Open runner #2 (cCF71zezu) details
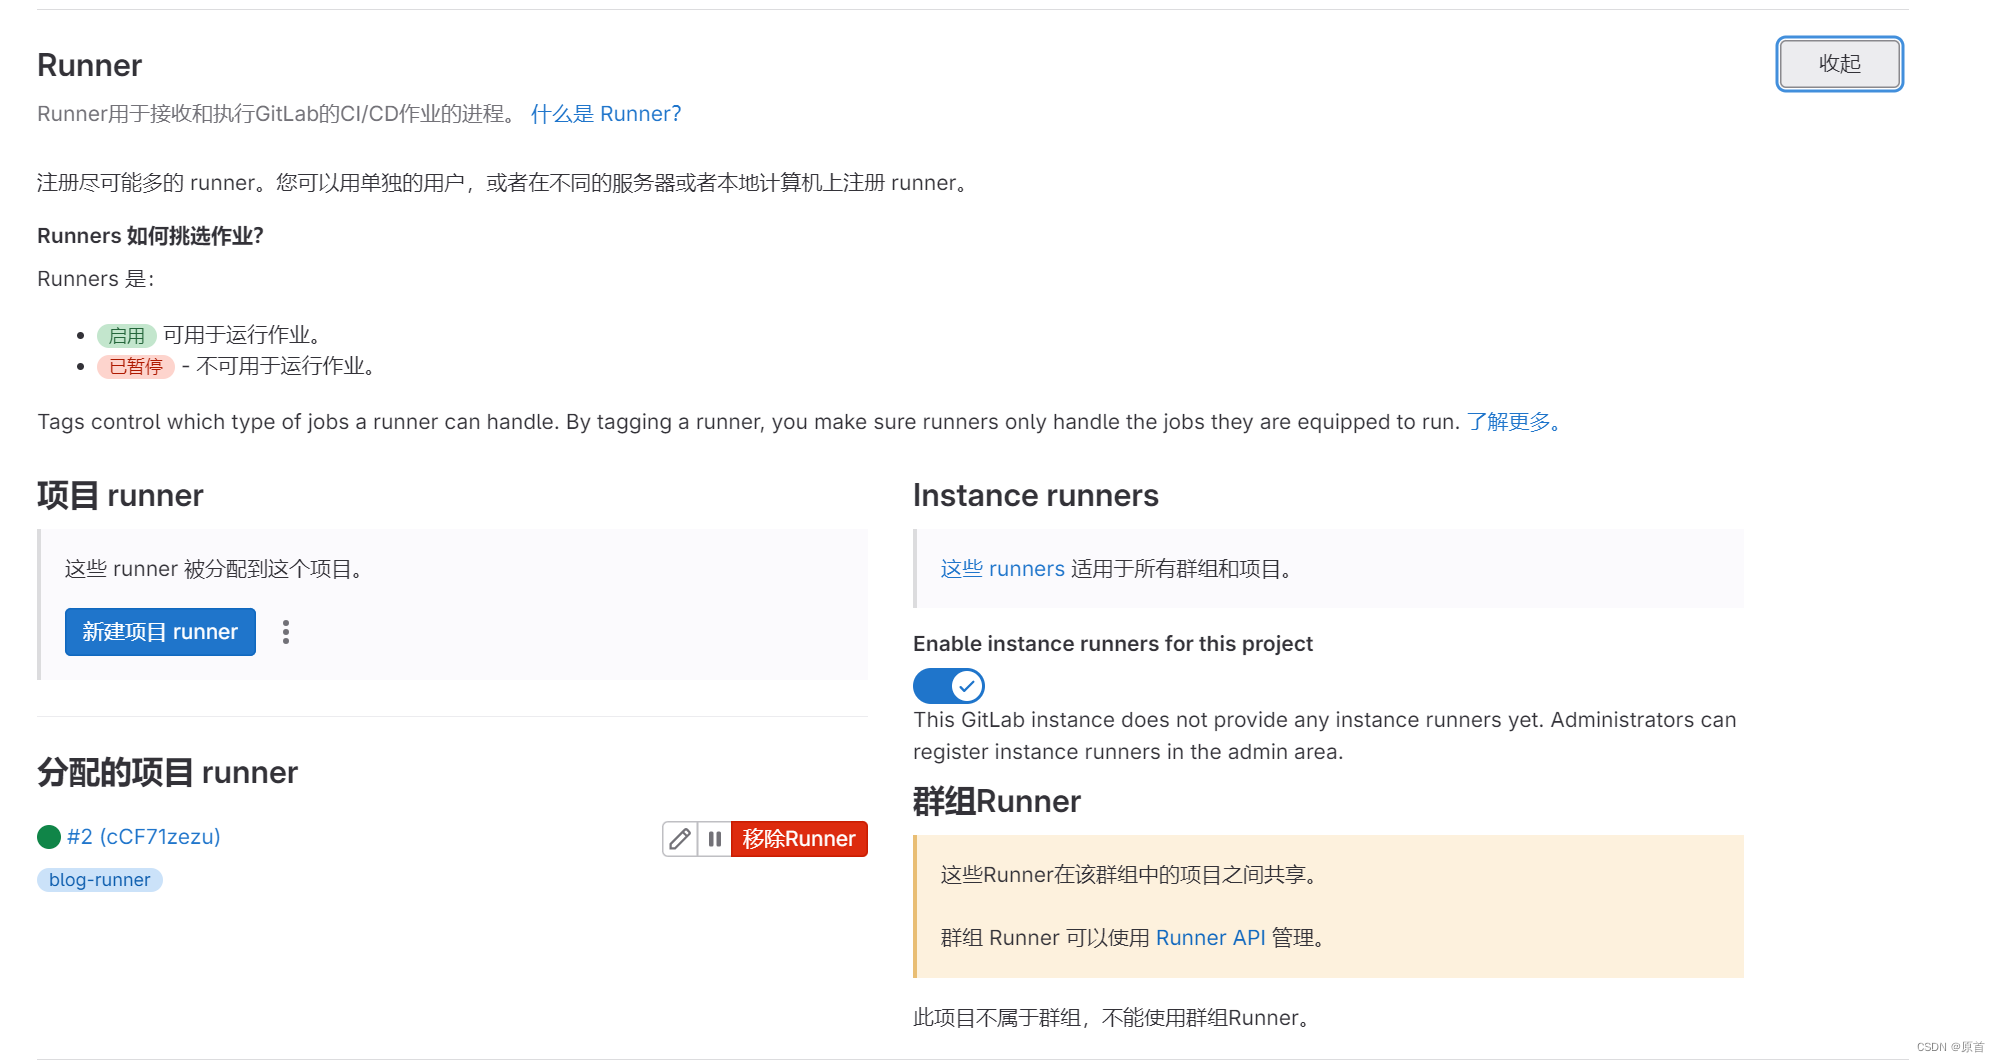The width and height of the screenshot is (2000, 1062). pyautogui.click(x=144, y=837)
